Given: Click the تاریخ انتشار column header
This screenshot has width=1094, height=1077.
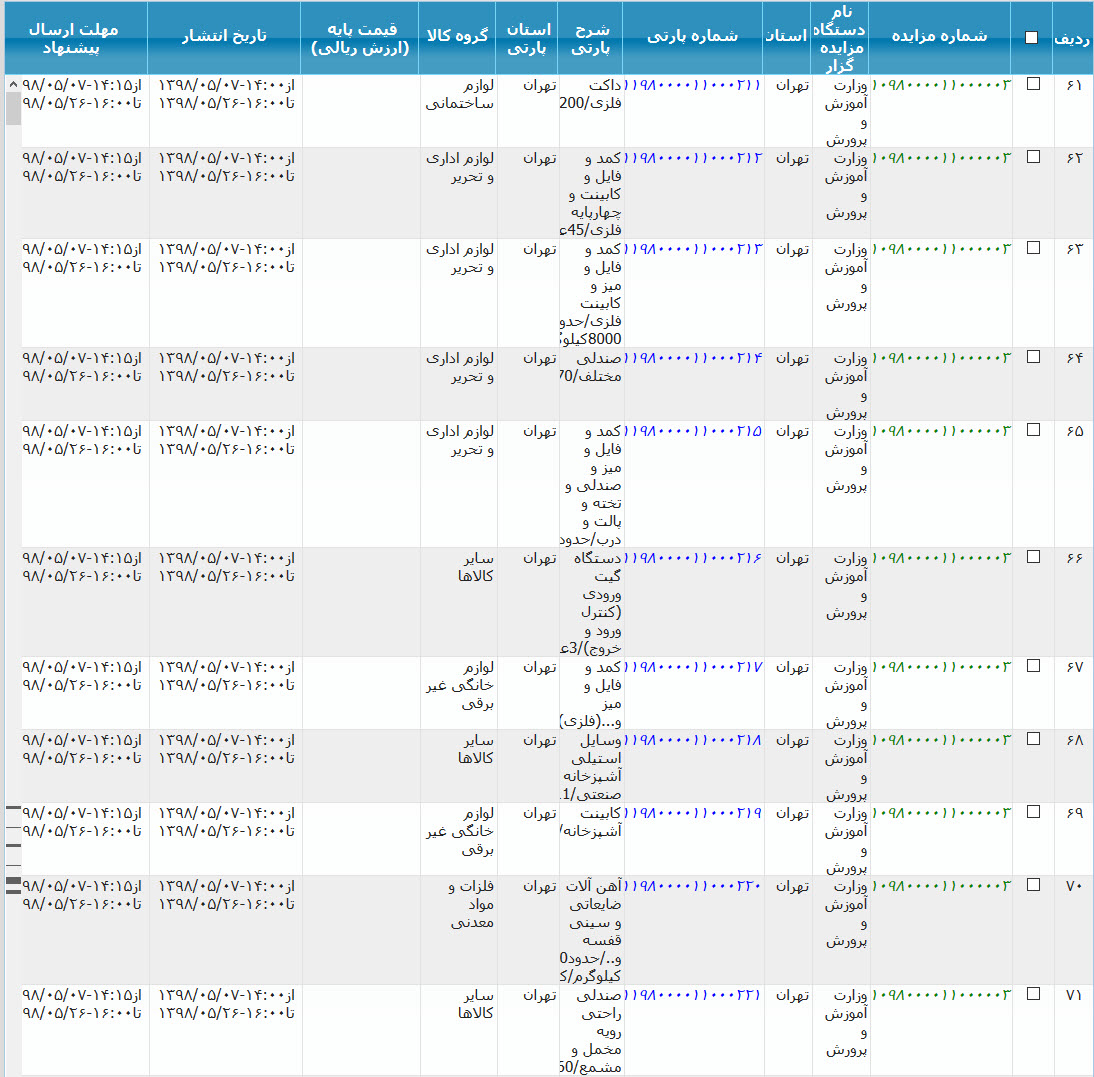Looking at the screenshot, I should 224,36.
